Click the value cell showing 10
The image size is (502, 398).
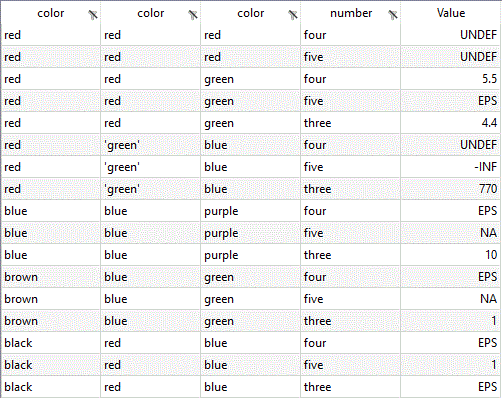450,255
